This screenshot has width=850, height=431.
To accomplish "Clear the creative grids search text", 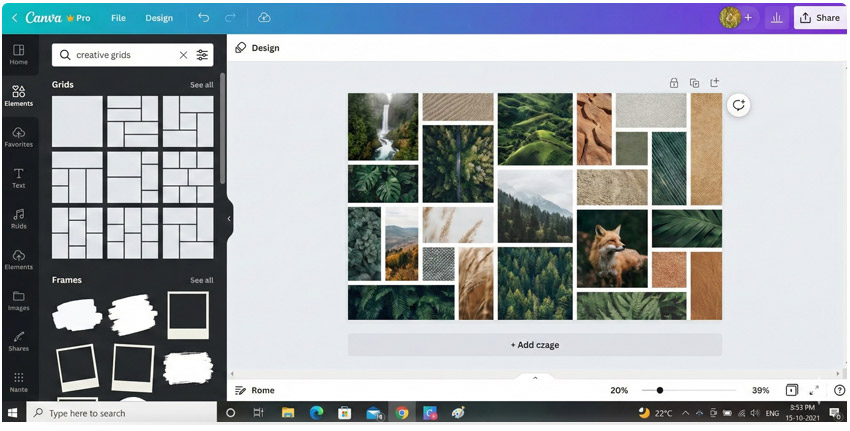I will tap(183, 55).
